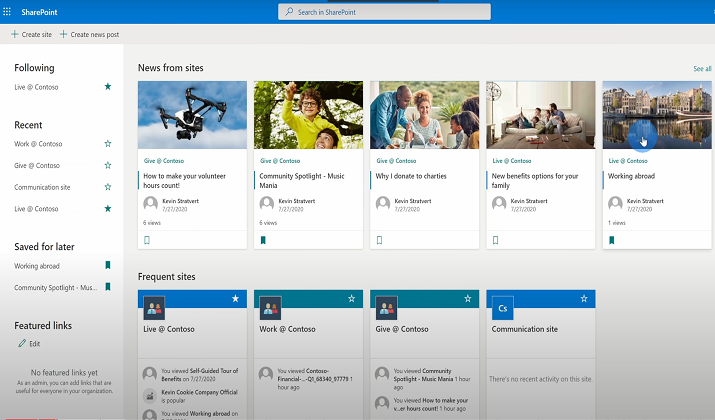Click Live @ Contoso label on New benefits card
This screenshot has height=420, width=715.
[512, 161]
